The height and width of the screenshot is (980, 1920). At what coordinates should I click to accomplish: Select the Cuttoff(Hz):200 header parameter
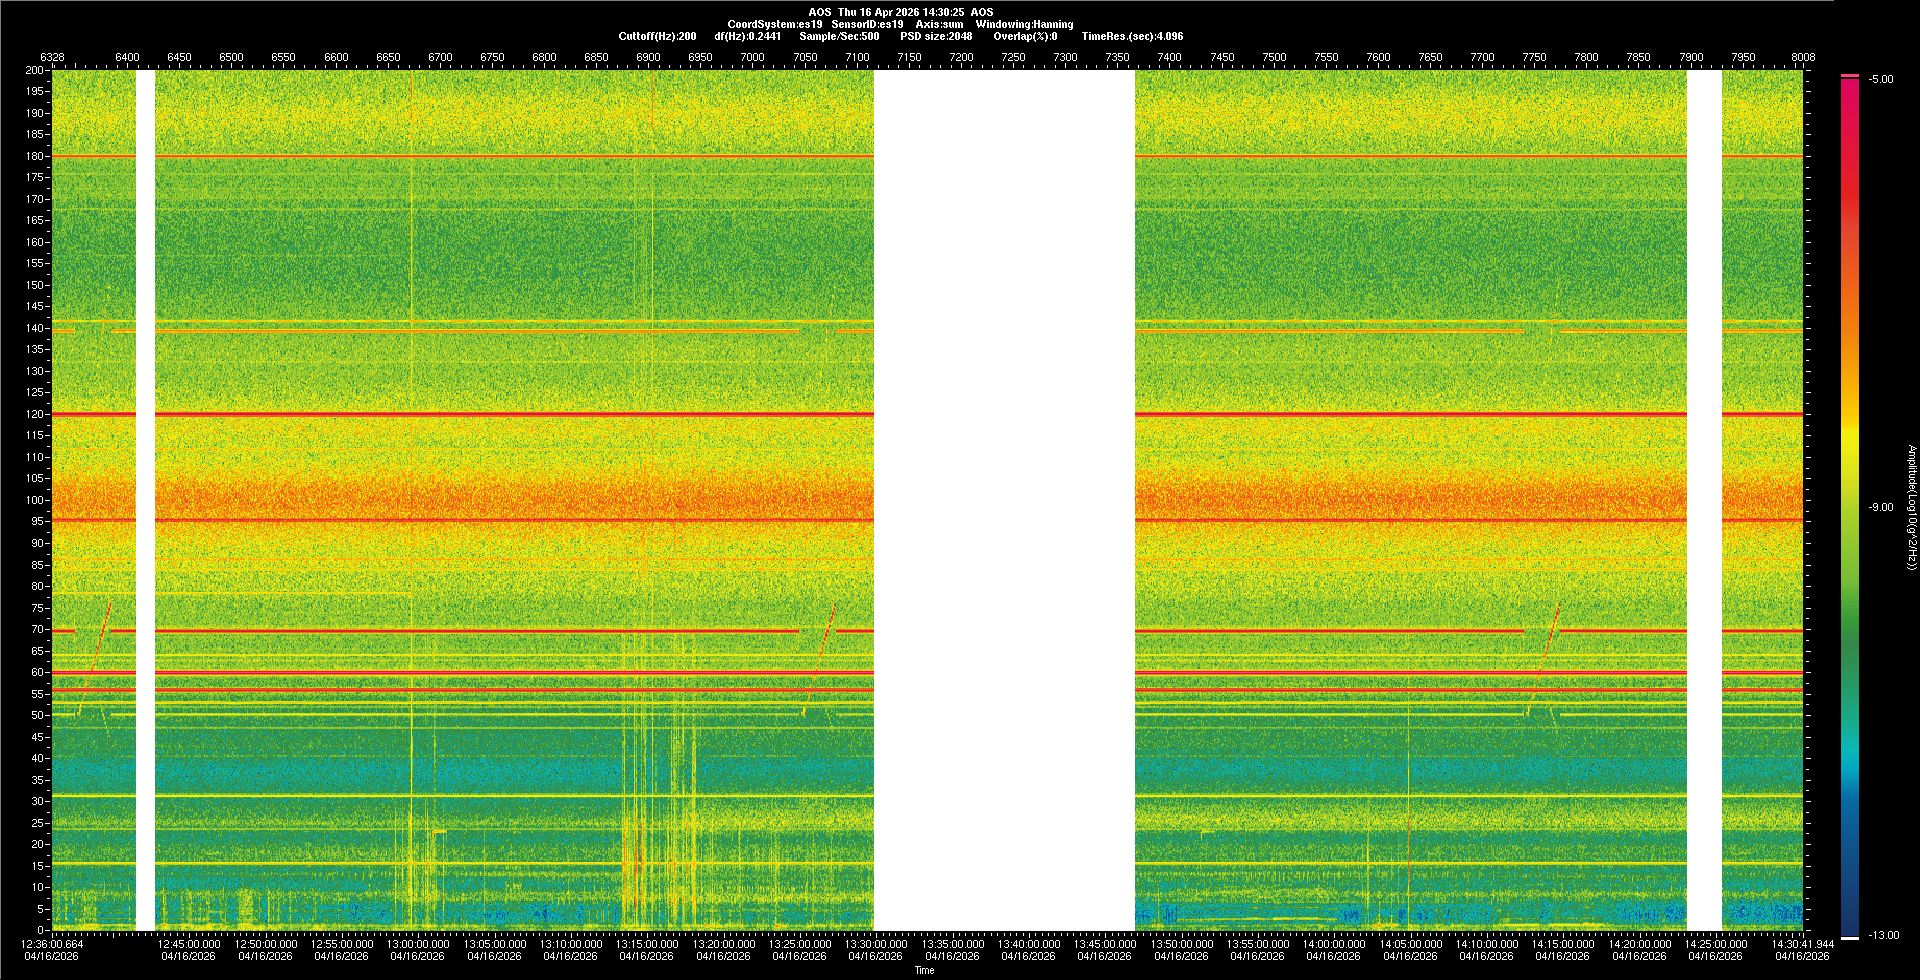657,36
